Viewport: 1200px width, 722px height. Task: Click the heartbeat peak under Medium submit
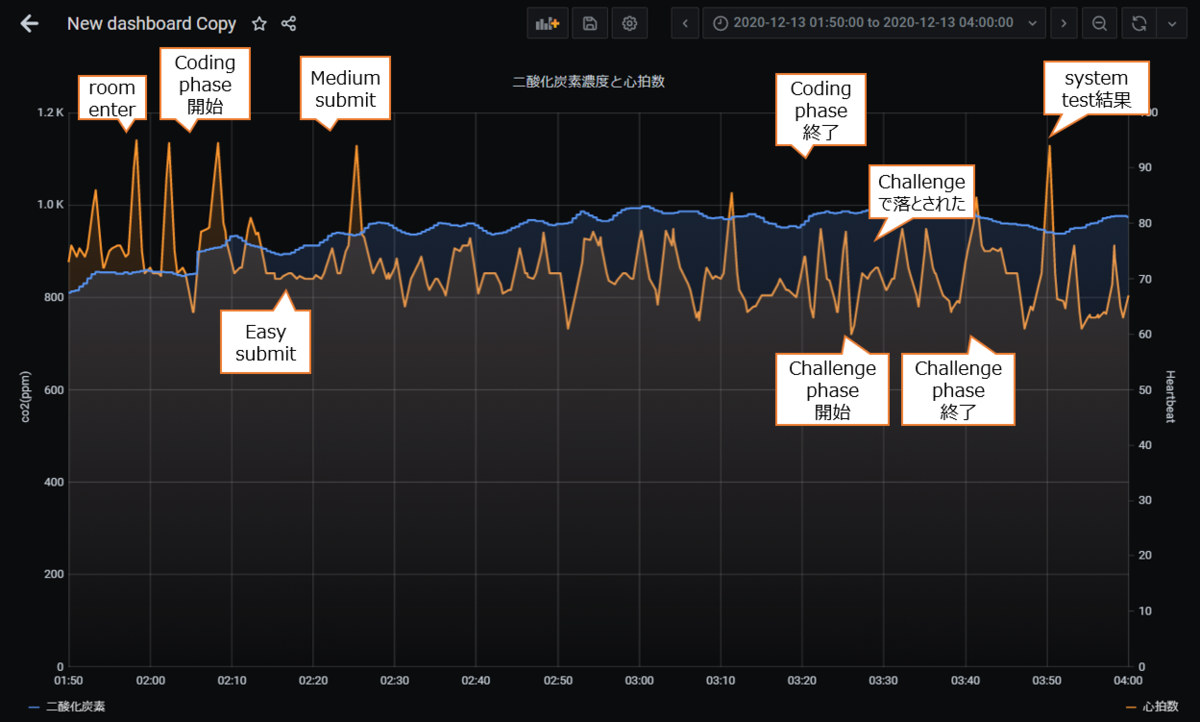(x=355, y=147)
